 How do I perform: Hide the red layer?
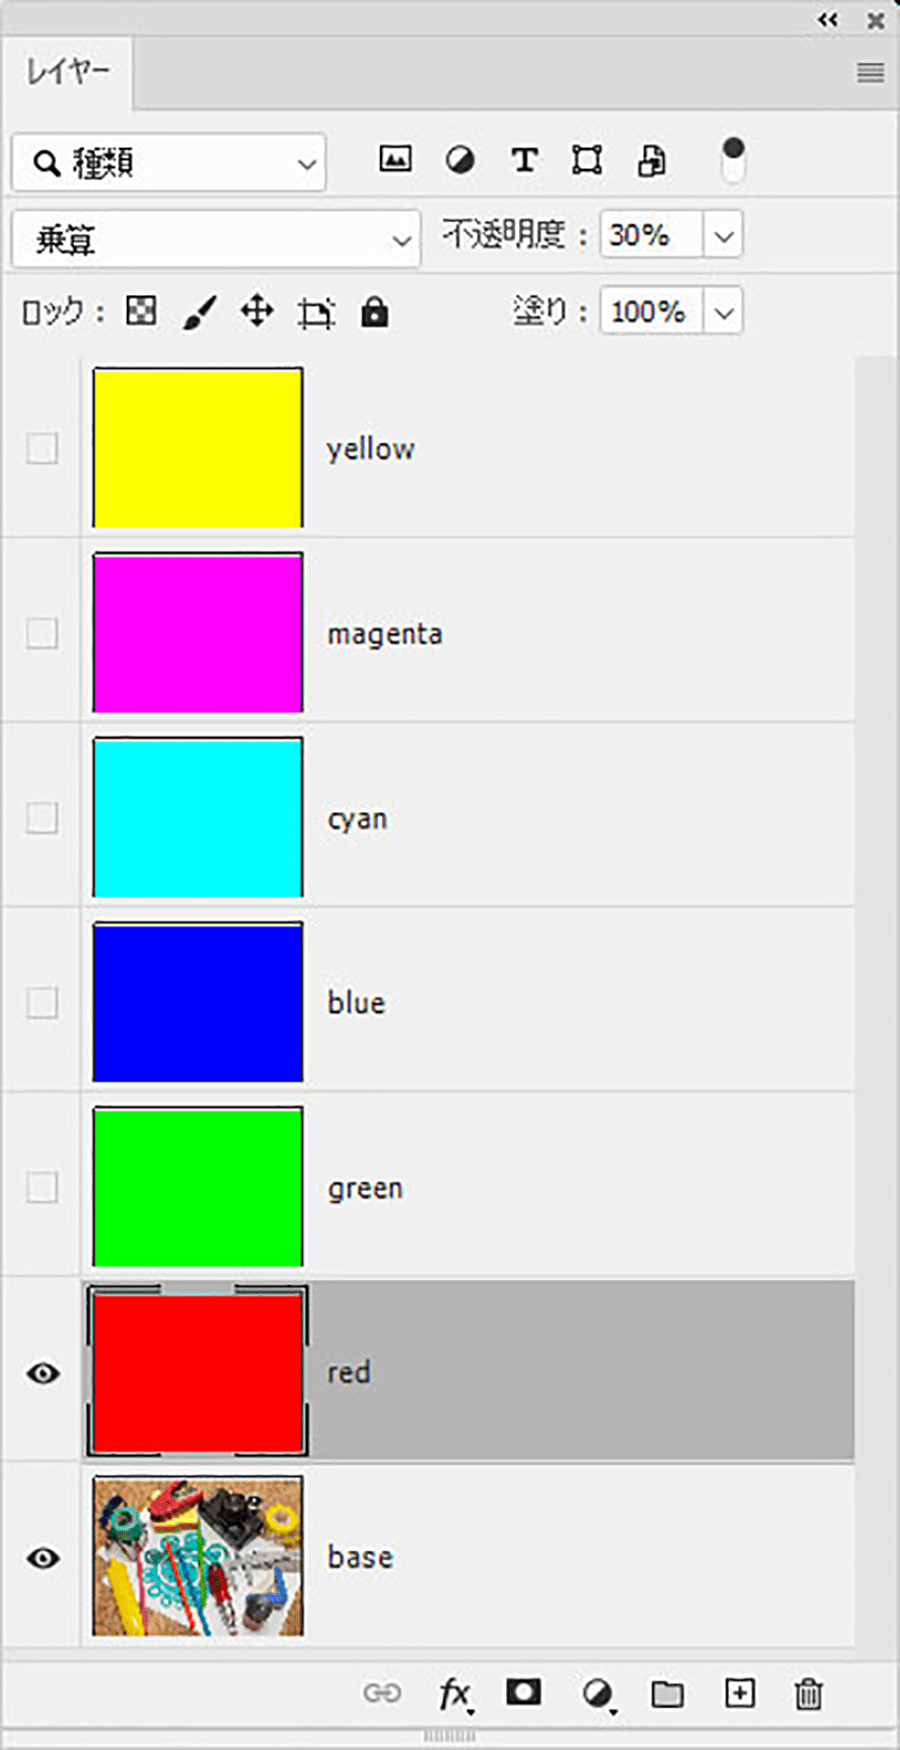point(42,1373)
